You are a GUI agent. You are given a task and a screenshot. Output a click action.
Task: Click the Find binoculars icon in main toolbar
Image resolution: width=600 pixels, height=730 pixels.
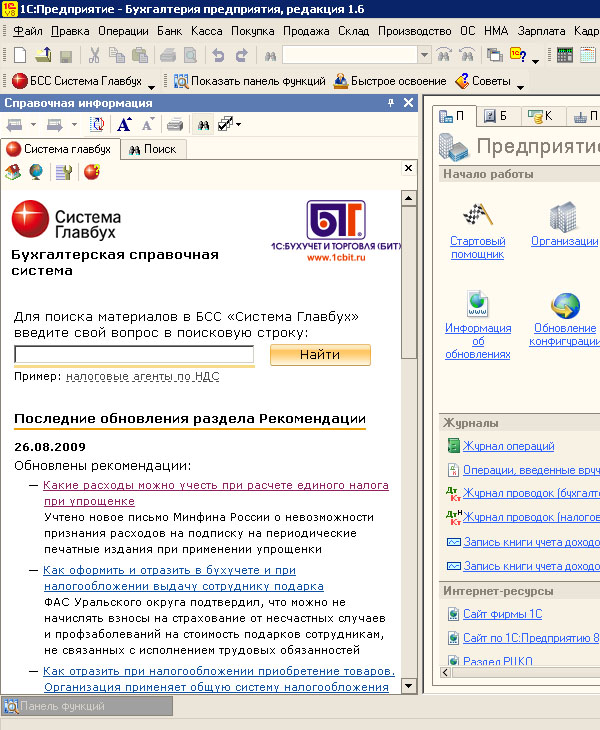(x=270, y=56)
